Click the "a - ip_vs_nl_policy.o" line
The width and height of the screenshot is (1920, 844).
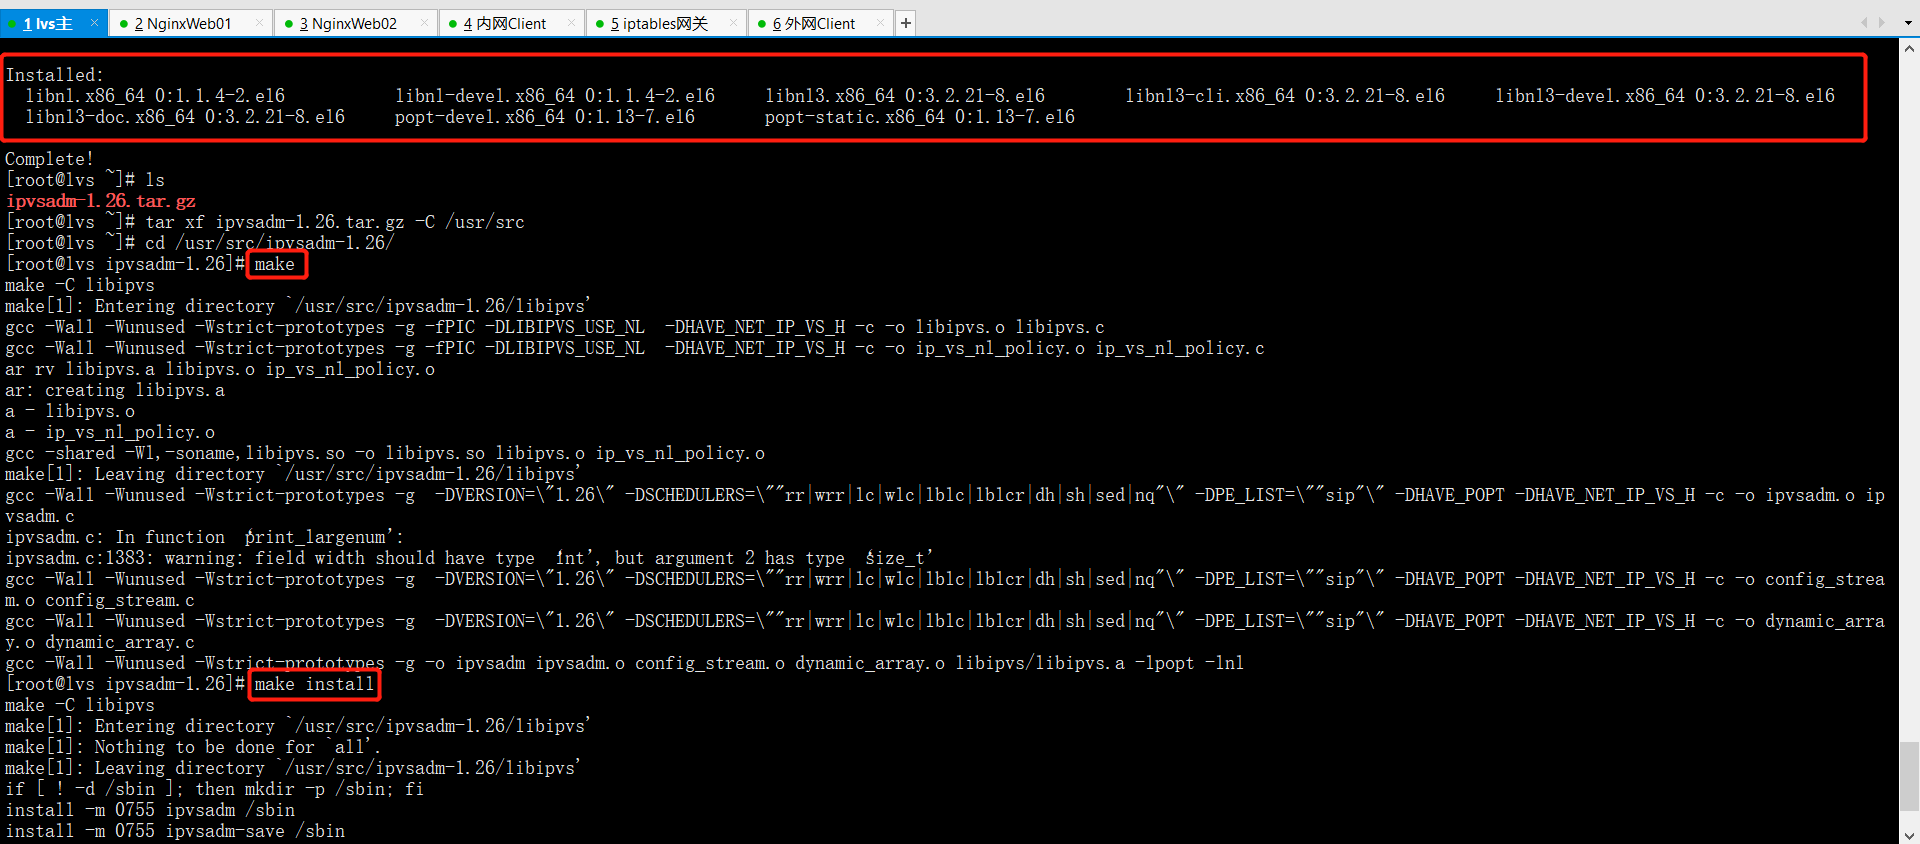pos(110,432)
